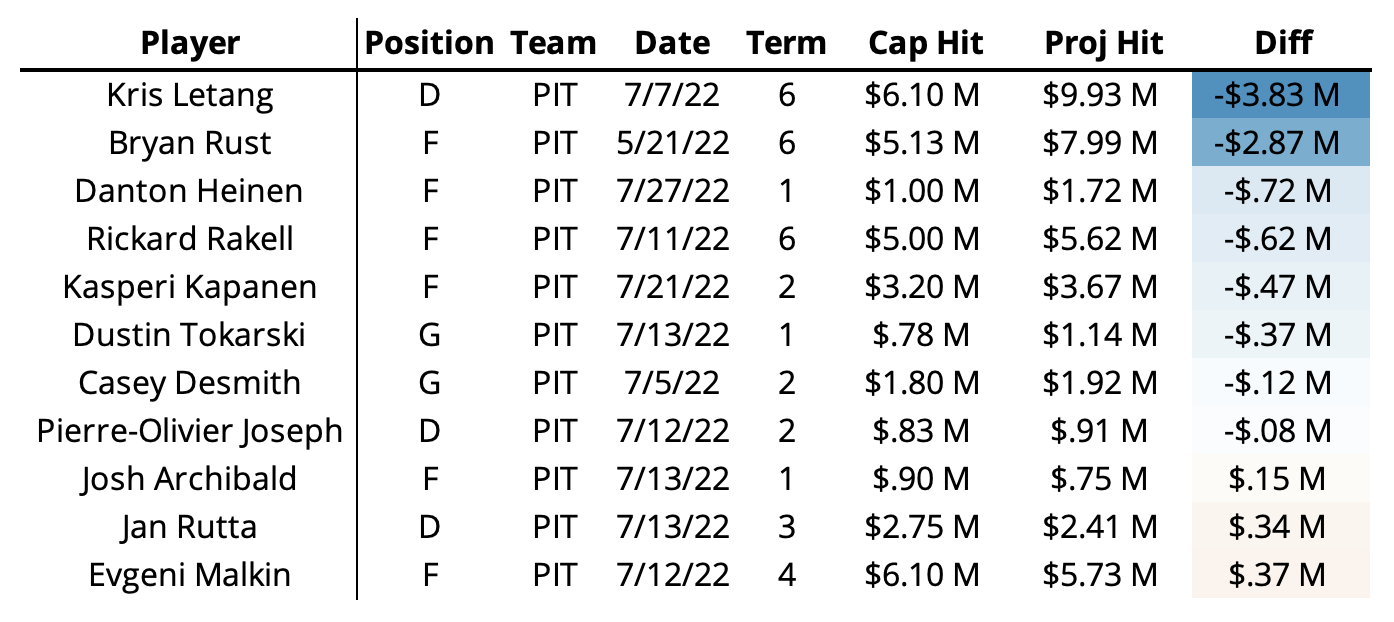Click the Date column header
Image resolution: width=1394 pixels, height=622 pixels.
pyautogui.click(x=672, y=43)
